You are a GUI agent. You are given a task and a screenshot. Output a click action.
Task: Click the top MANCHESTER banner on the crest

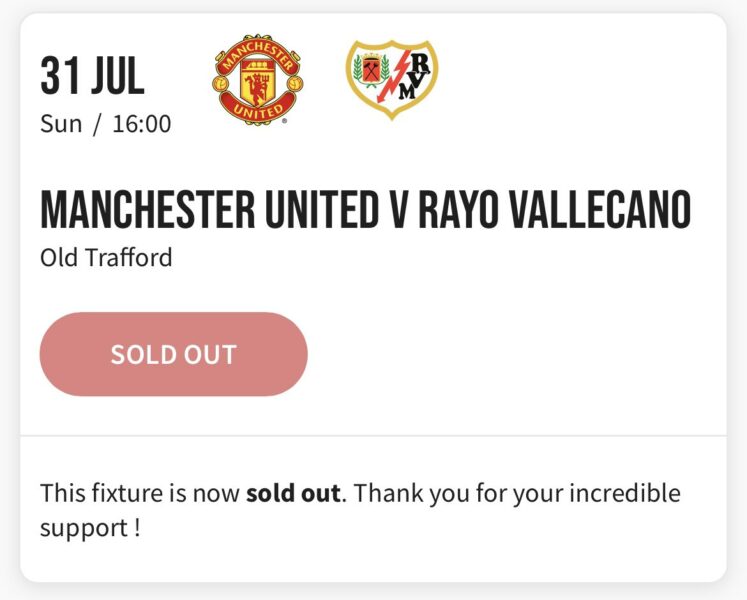tap(258, 50)
